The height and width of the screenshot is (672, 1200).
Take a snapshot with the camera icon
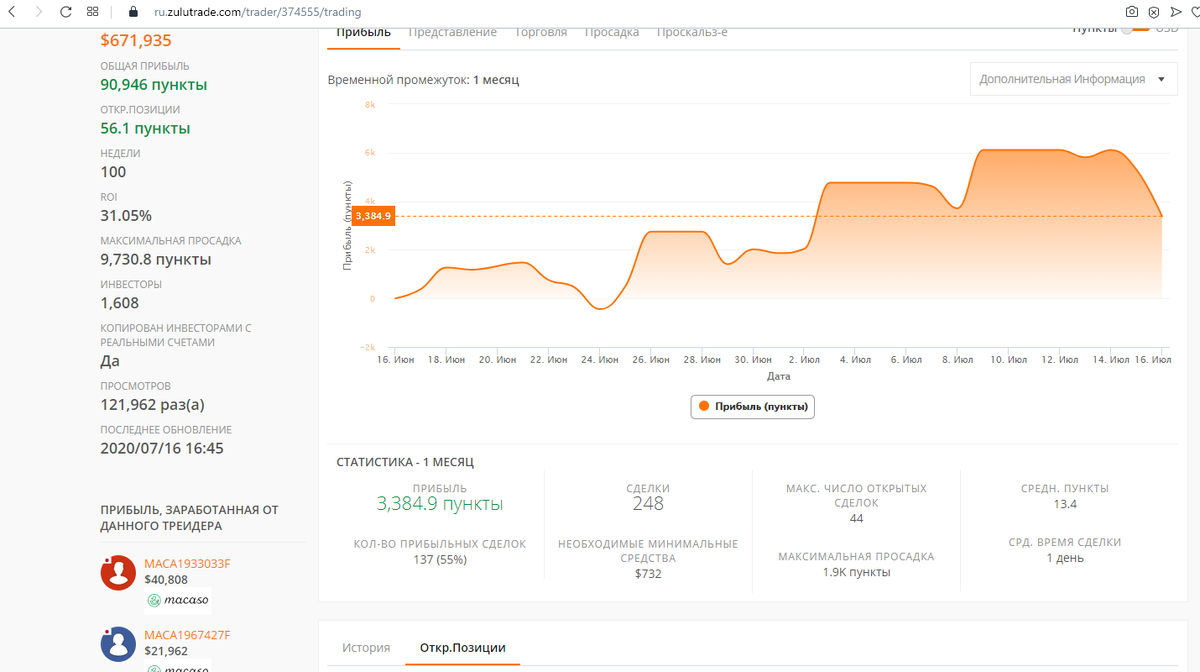pos(1131,12)
